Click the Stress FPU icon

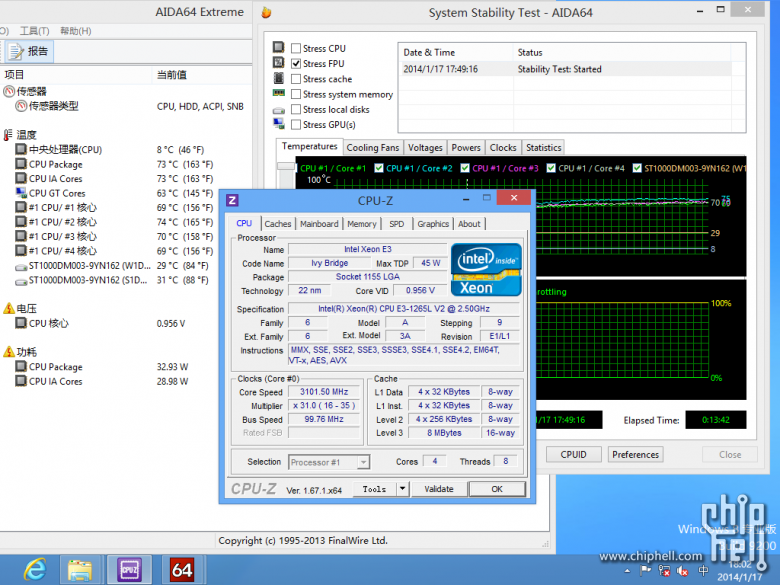click(279, 63)
